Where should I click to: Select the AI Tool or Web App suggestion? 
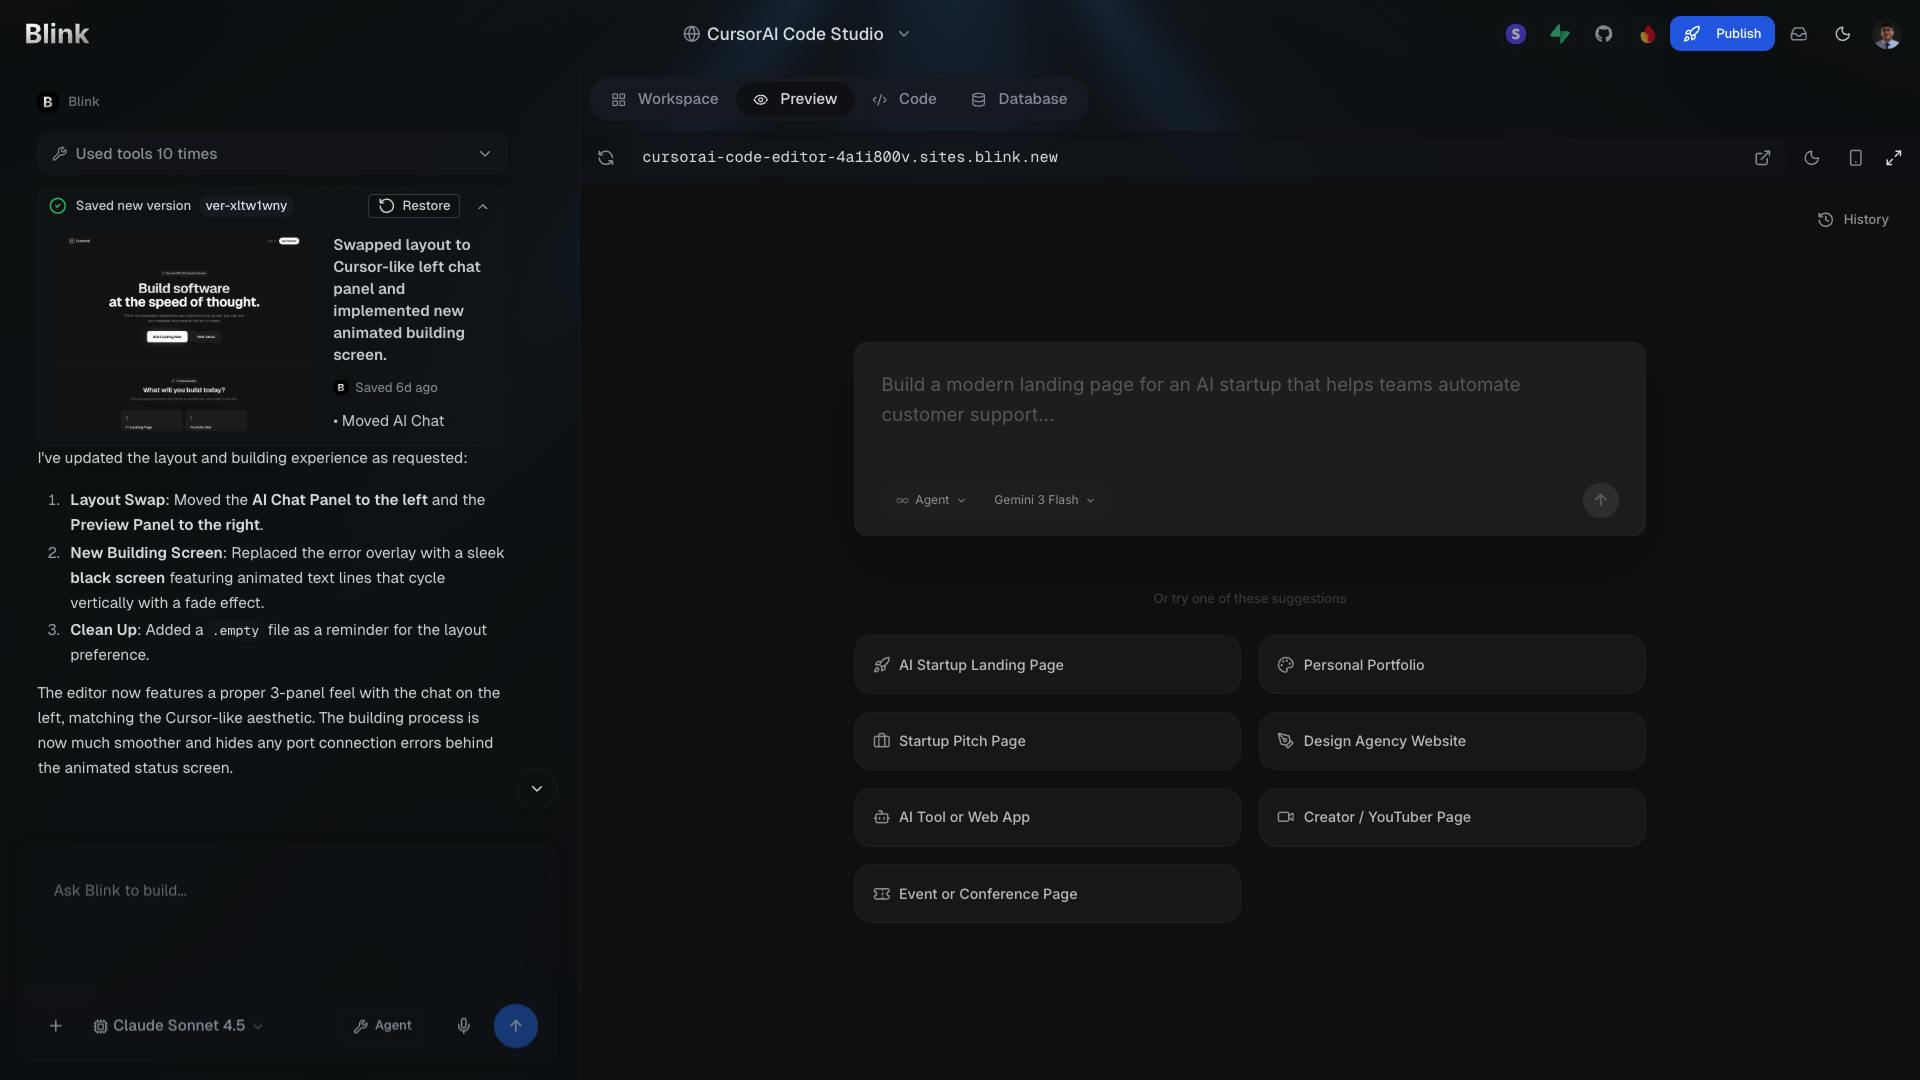[x=1047, y=817]
